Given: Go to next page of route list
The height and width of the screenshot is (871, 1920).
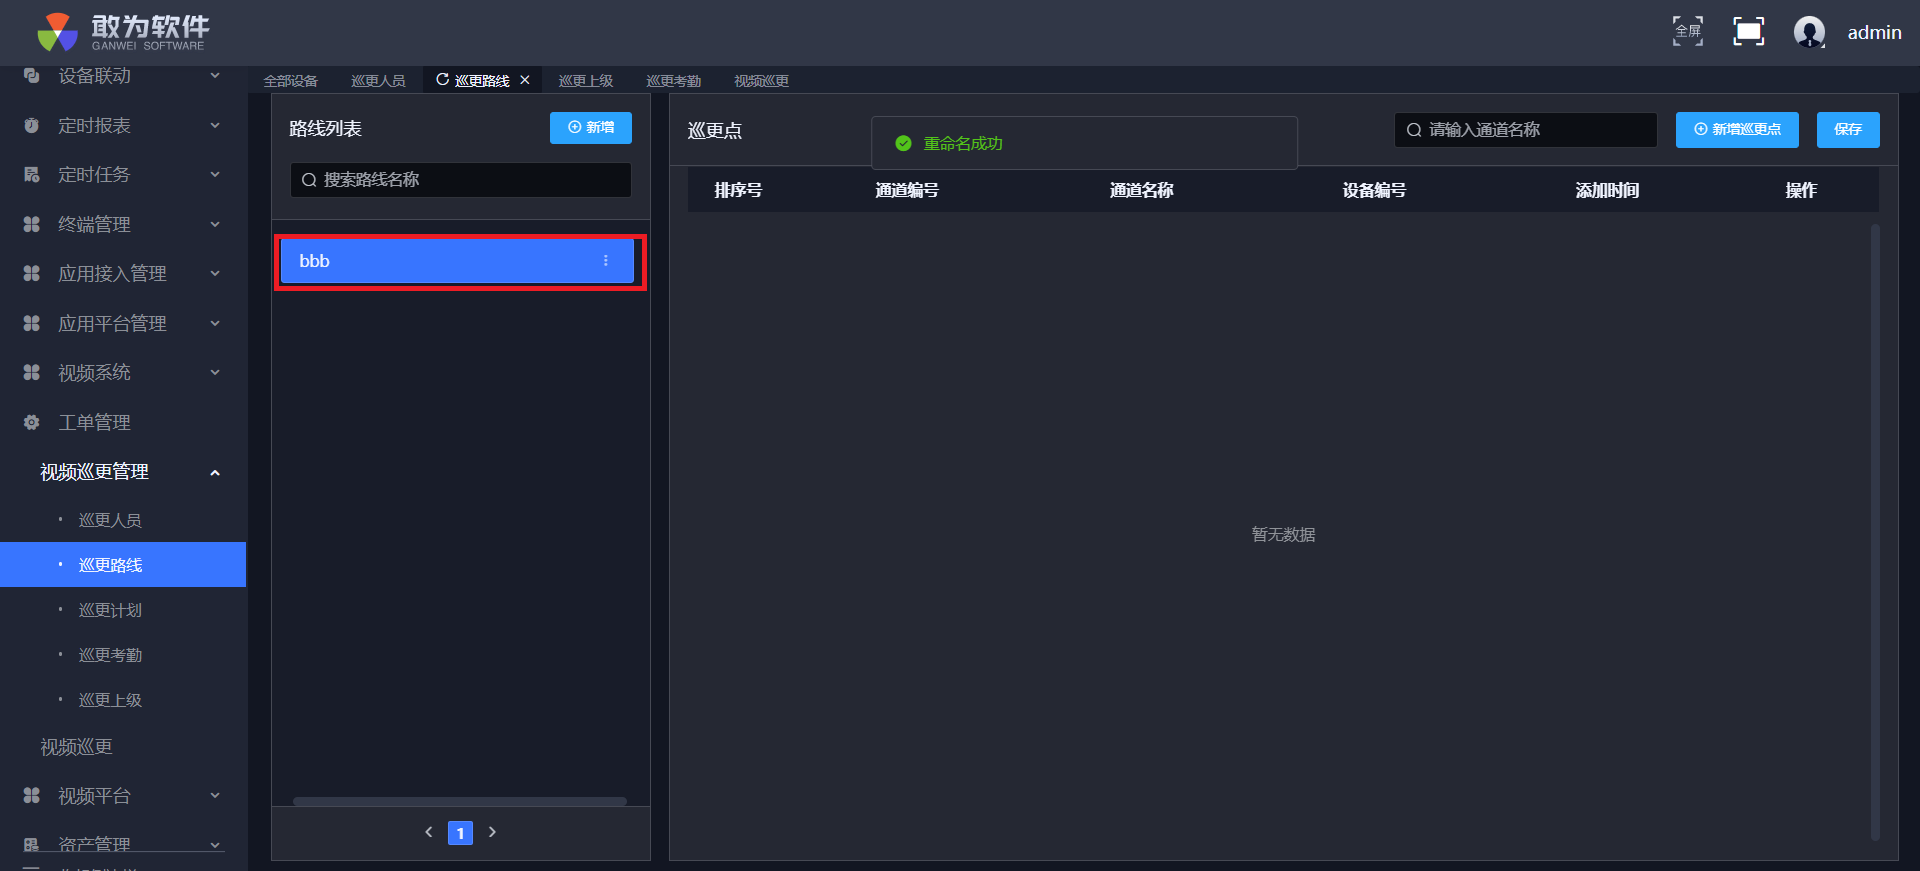Looking at the screenshot, I should (x=492, y=832).
